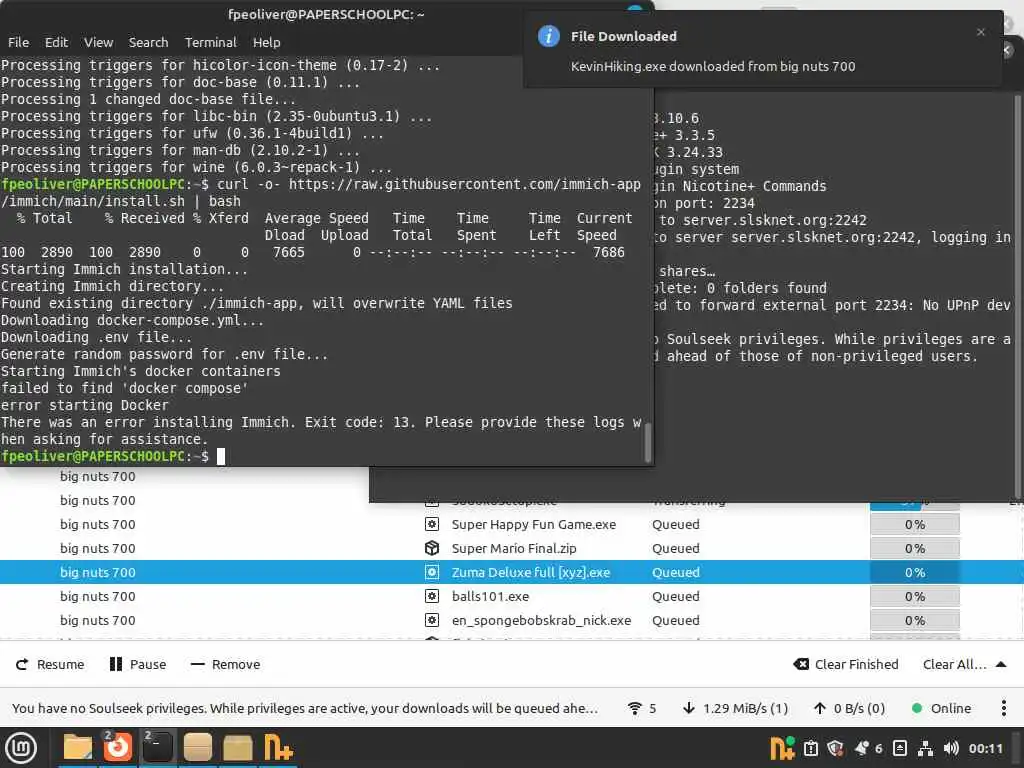
Task: Select the Super Mario Final.zip download
Action: click(x=512, y=549)
